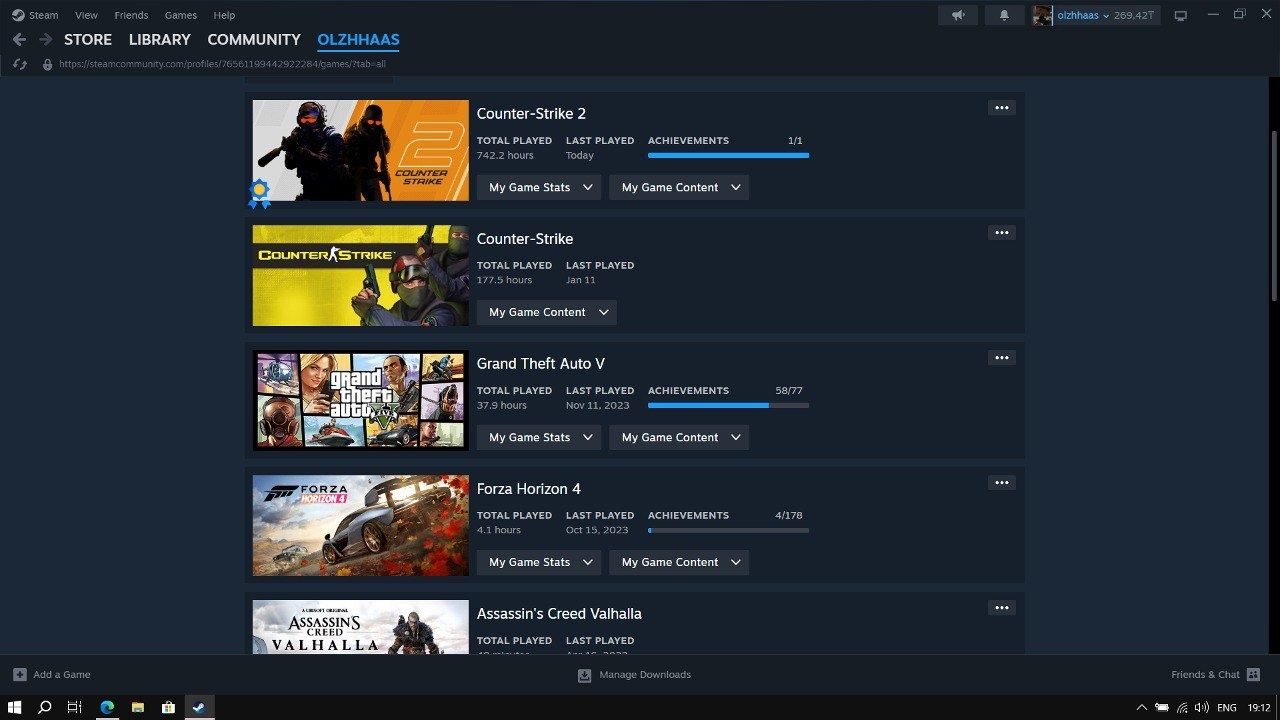Go to the COMMUNITY tab
The width and height of the screenshot is (1280, 720).
[x=254, y=39]
